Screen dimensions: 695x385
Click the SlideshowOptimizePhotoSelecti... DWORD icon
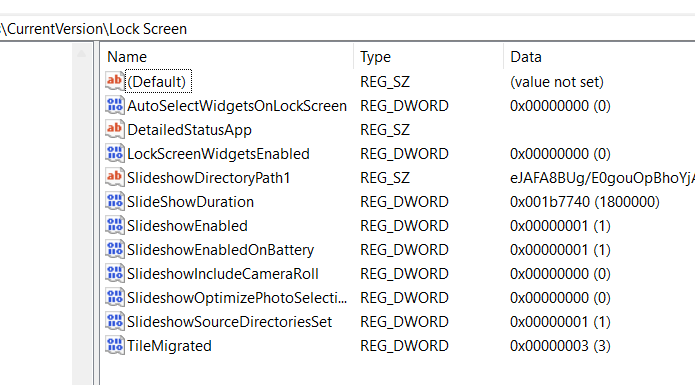point(114,297)
